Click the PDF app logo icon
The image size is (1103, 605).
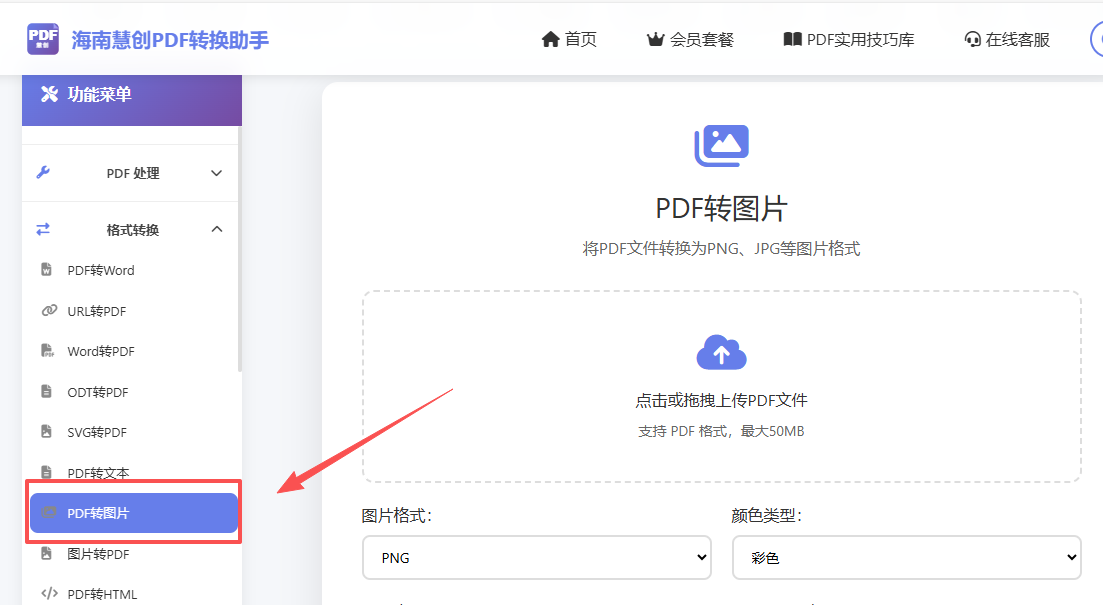click(x=43, y=39)
